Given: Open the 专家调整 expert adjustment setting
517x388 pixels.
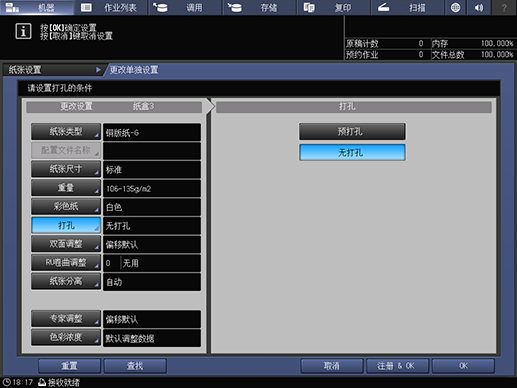Looking at the screenshot, I should pyautogui.click(x=66, y=319).
